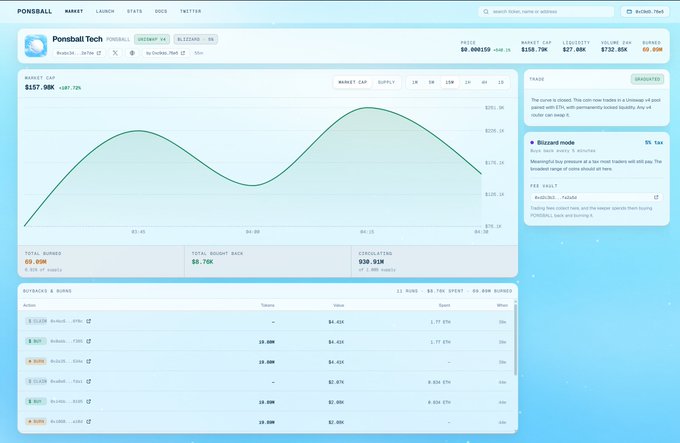Click the When column header
Viewport: 680px width, 443px height.
(x=502, y=306)
